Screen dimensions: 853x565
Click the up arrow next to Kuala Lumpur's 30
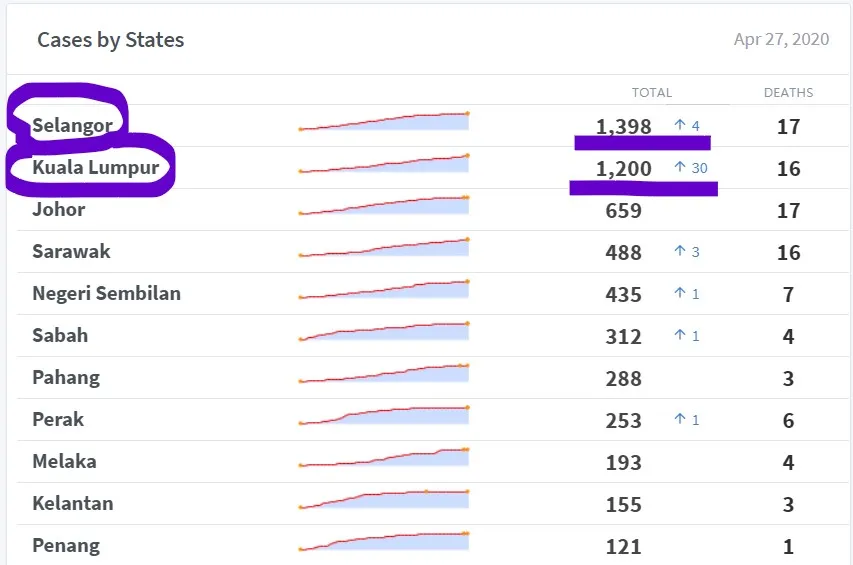679,167
